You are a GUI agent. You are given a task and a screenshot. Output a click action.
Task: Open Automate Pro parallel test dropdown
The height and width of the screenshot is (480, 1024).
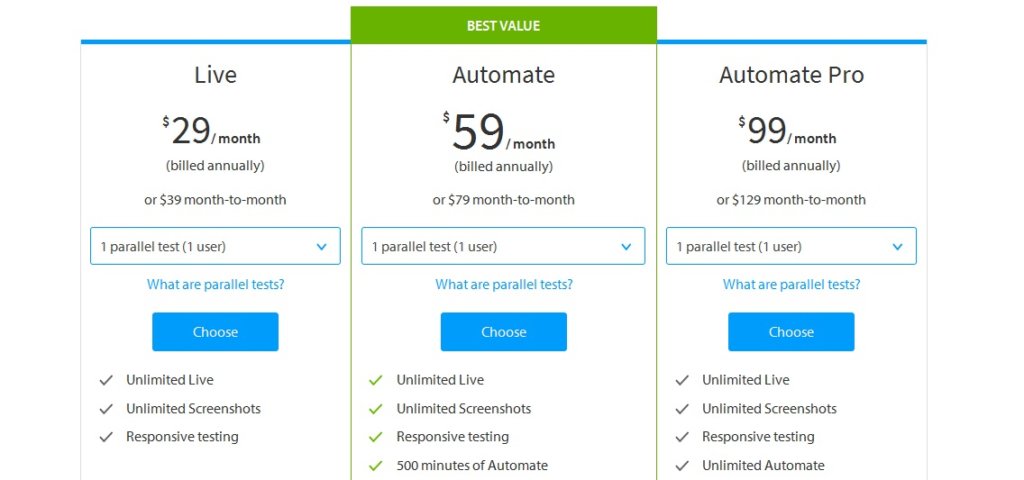[x=791, y=246]
